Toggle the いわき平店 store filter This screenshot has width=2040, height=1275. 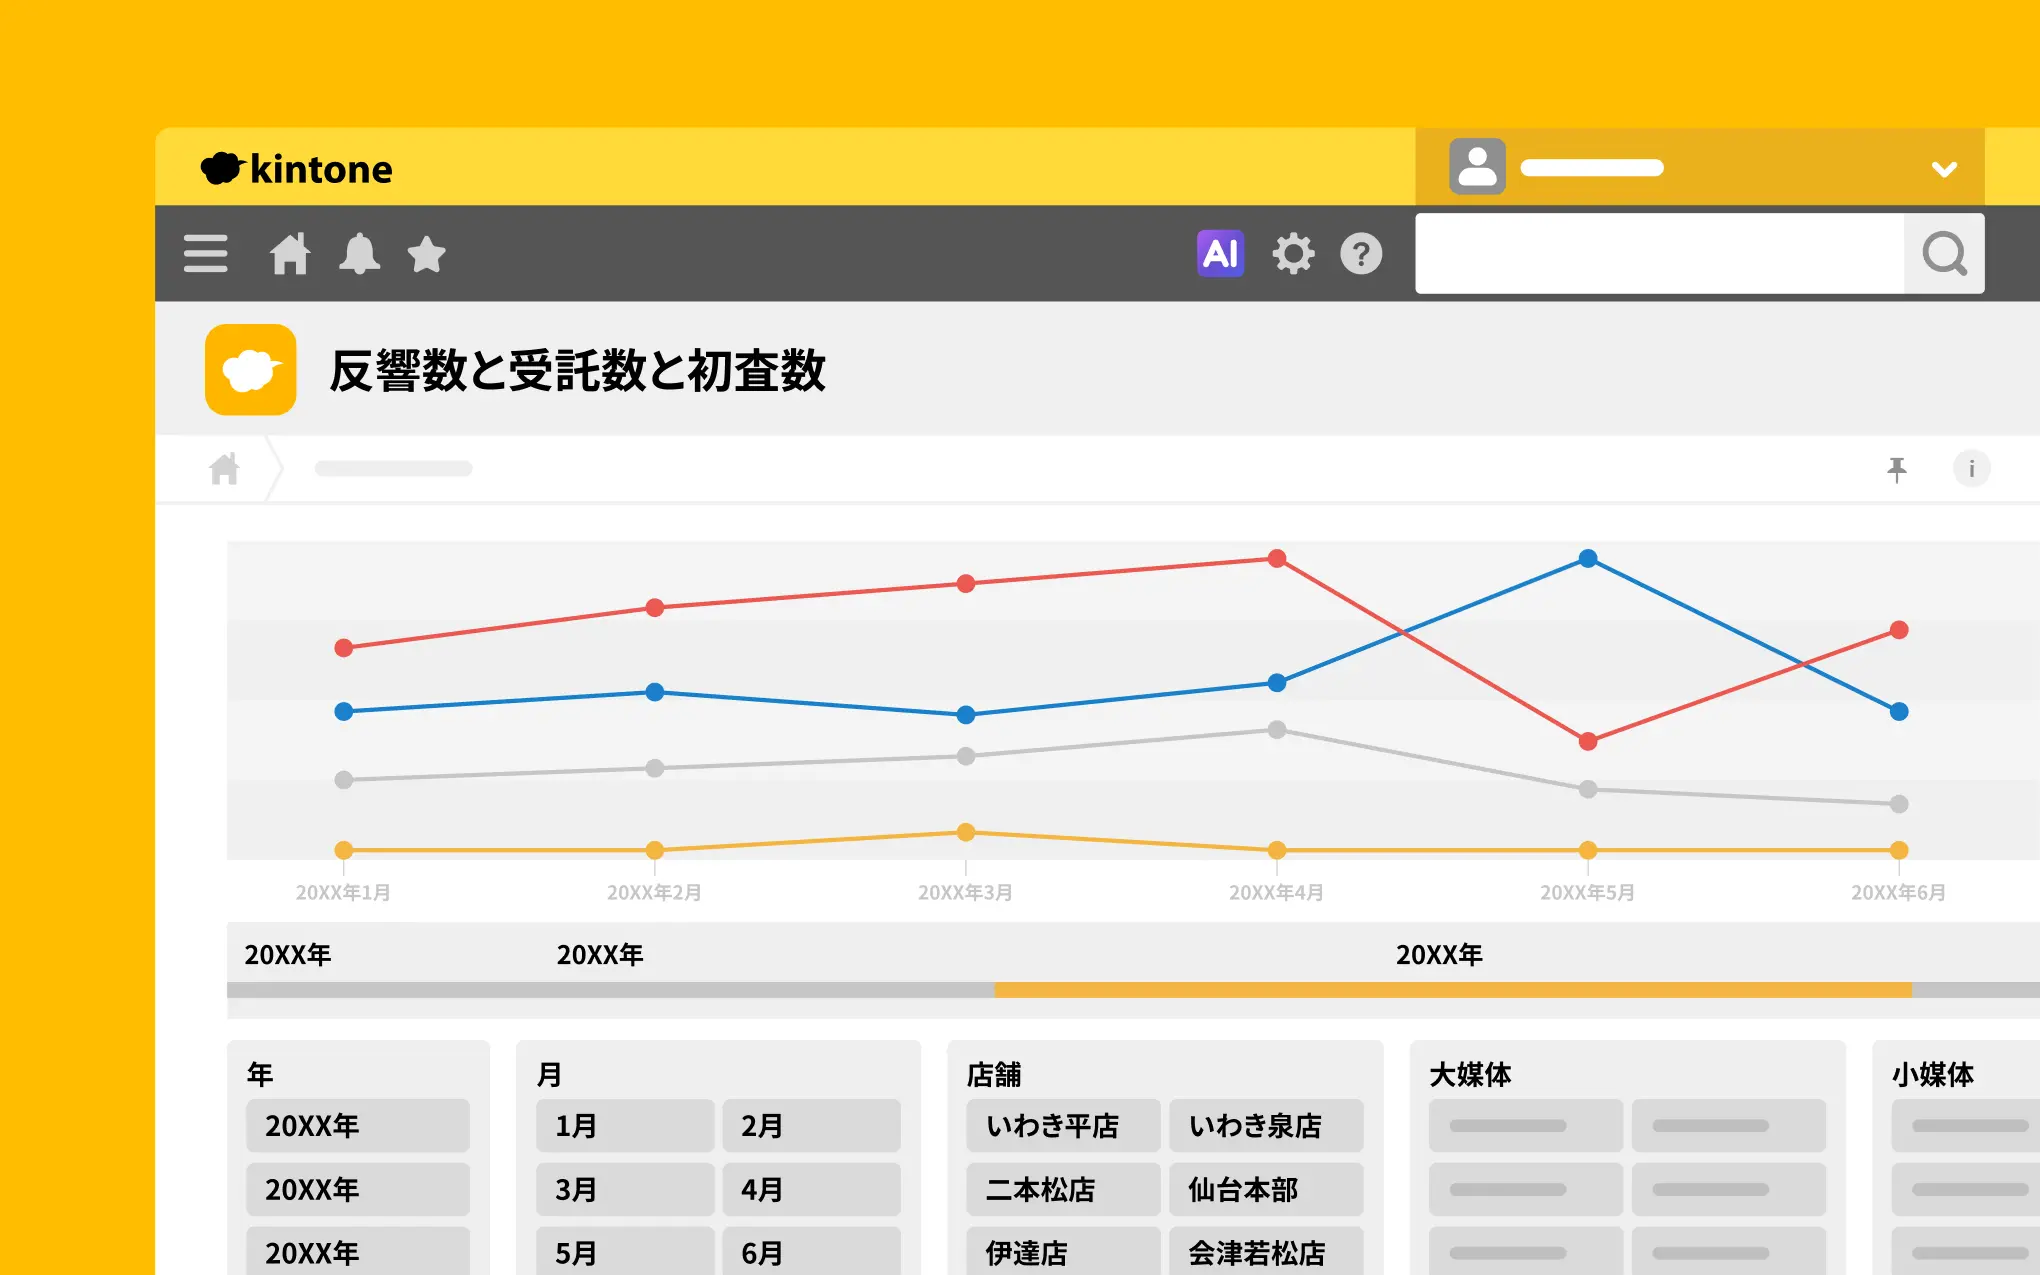coord(1063,1126)
